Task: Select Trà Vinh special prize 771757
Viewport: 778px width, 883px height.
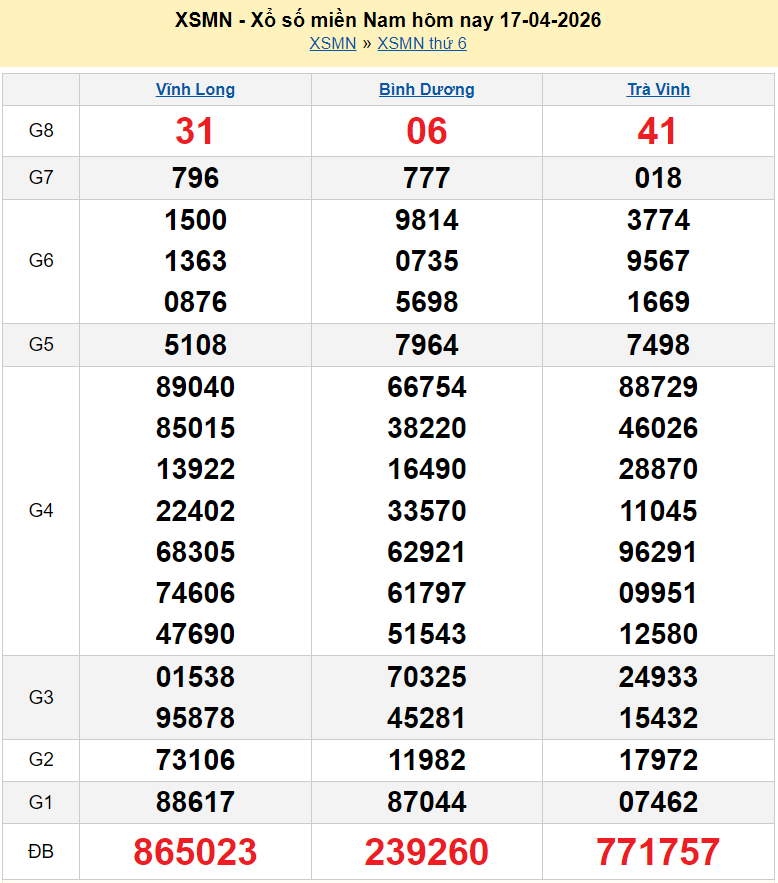Action: [657, 852]
